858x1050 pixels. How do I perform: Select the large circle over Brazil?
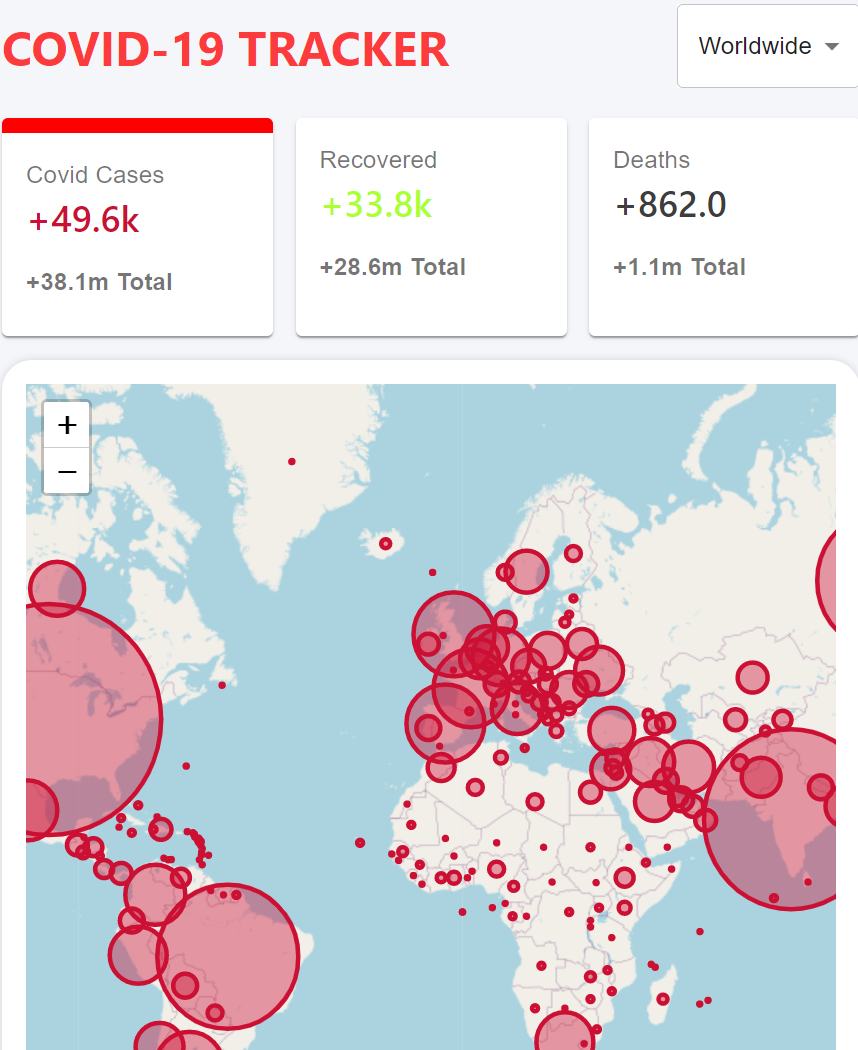[229, 956]
